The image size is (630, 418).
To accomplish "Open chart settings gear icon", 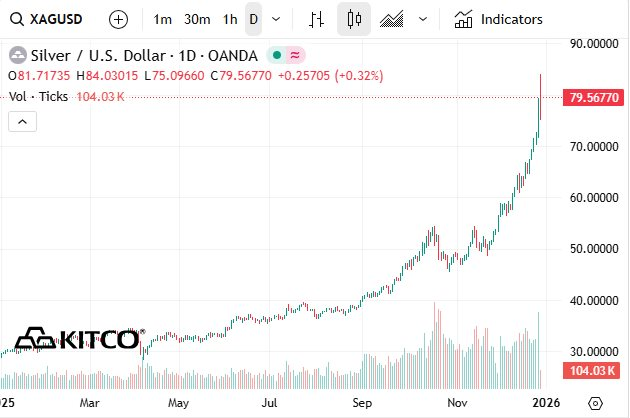I will (x=596, y=403).
